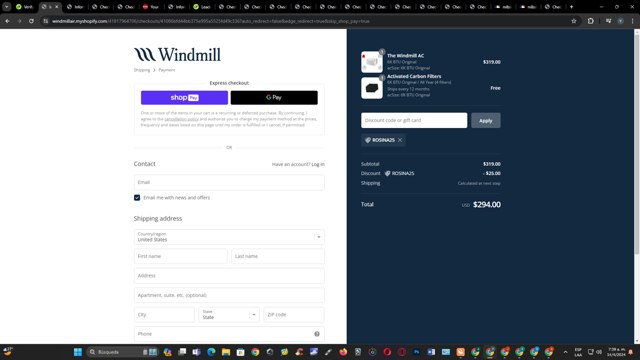Pay with the Google Pay button
Viewport: 640px width, 360px height.
[274, 98]
